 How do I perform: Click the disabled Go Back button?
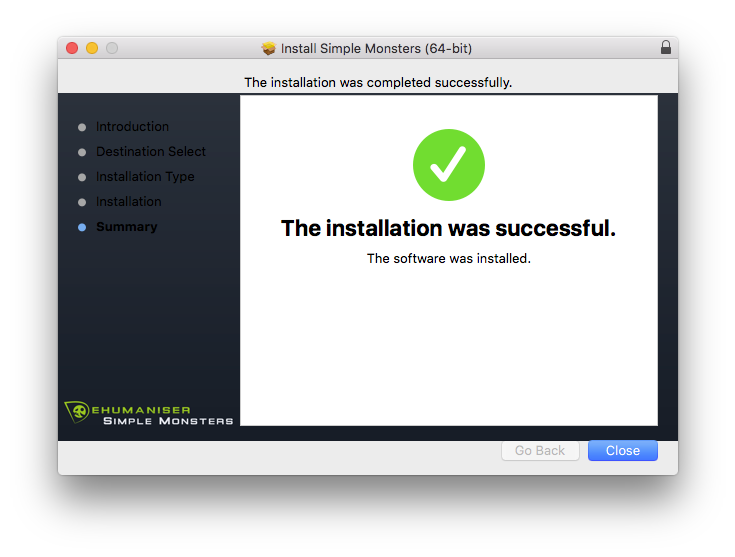pyautogui.click(x=540, y=451)
